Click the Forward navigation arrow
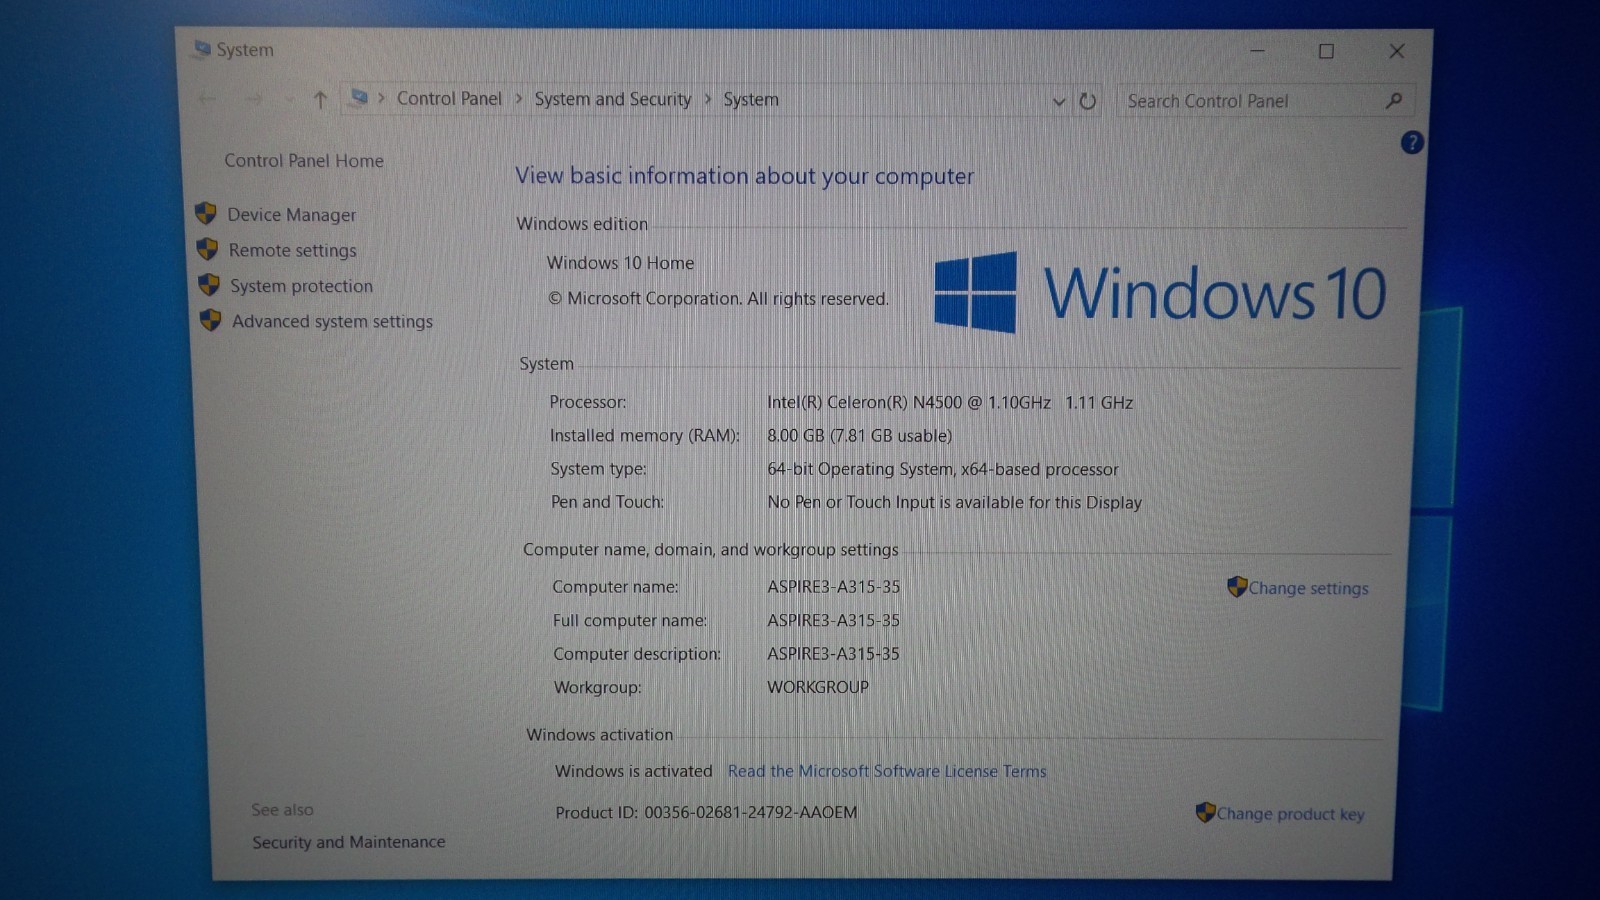This screenshot has height=900, width=1600. tap(254, 98)
